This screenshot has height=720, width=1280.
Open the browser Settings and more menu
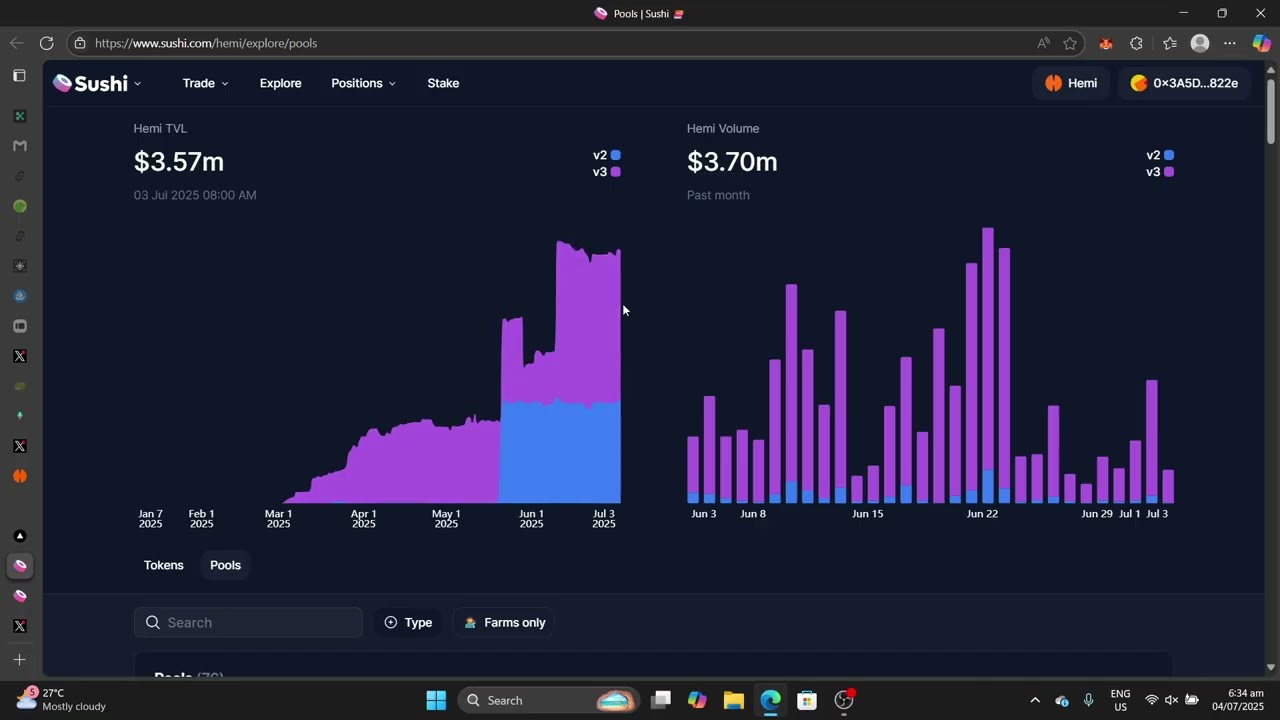point(1230,43)
